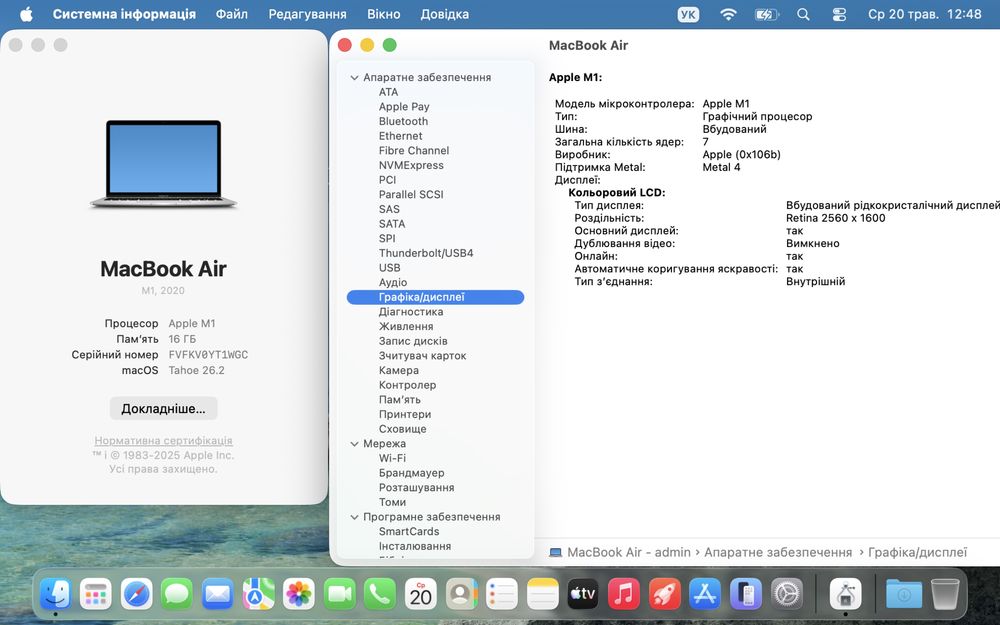This screenshot has height=625, width=1000.
Task: Open the Trash in the Dock
Action: (945, 594)
